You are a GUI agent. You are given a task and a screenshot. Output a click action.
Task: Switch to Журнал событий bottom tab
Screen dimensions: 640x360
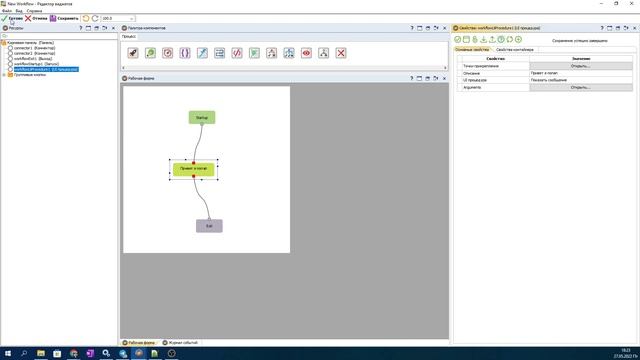(180, 343)
